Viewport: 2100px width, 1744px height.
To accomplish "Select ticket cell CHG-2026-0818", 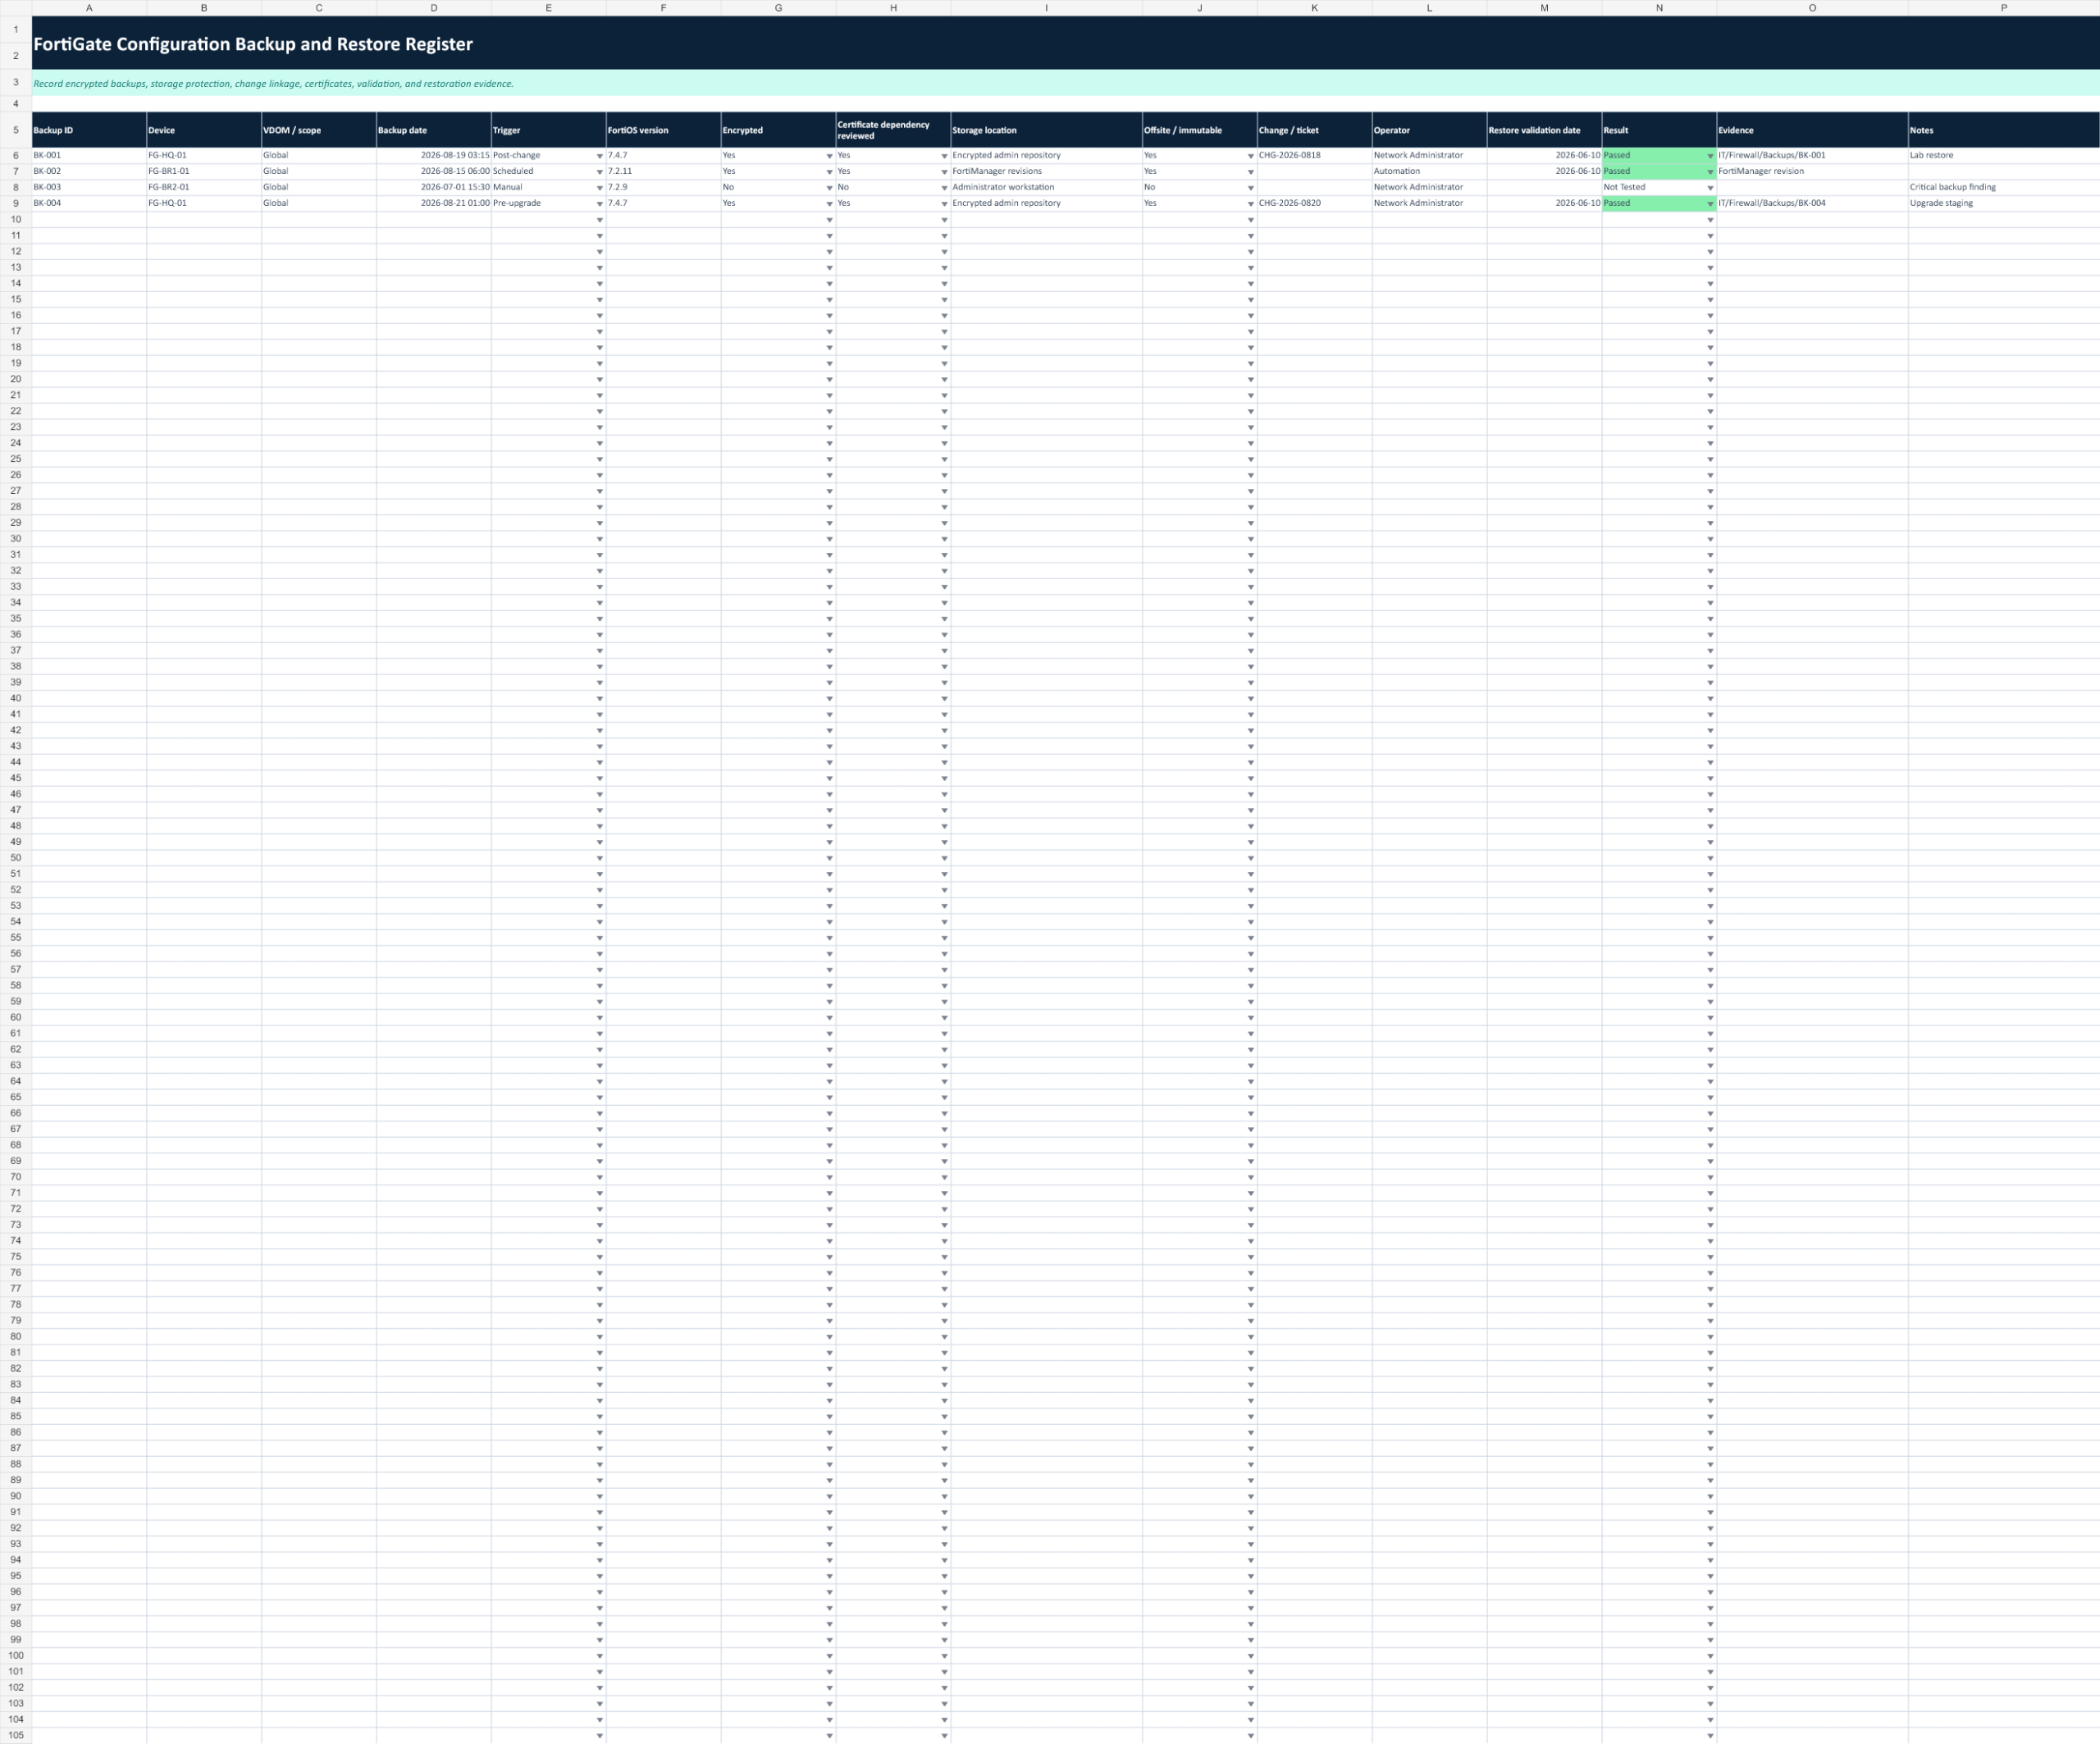I will coord(1314,156).
